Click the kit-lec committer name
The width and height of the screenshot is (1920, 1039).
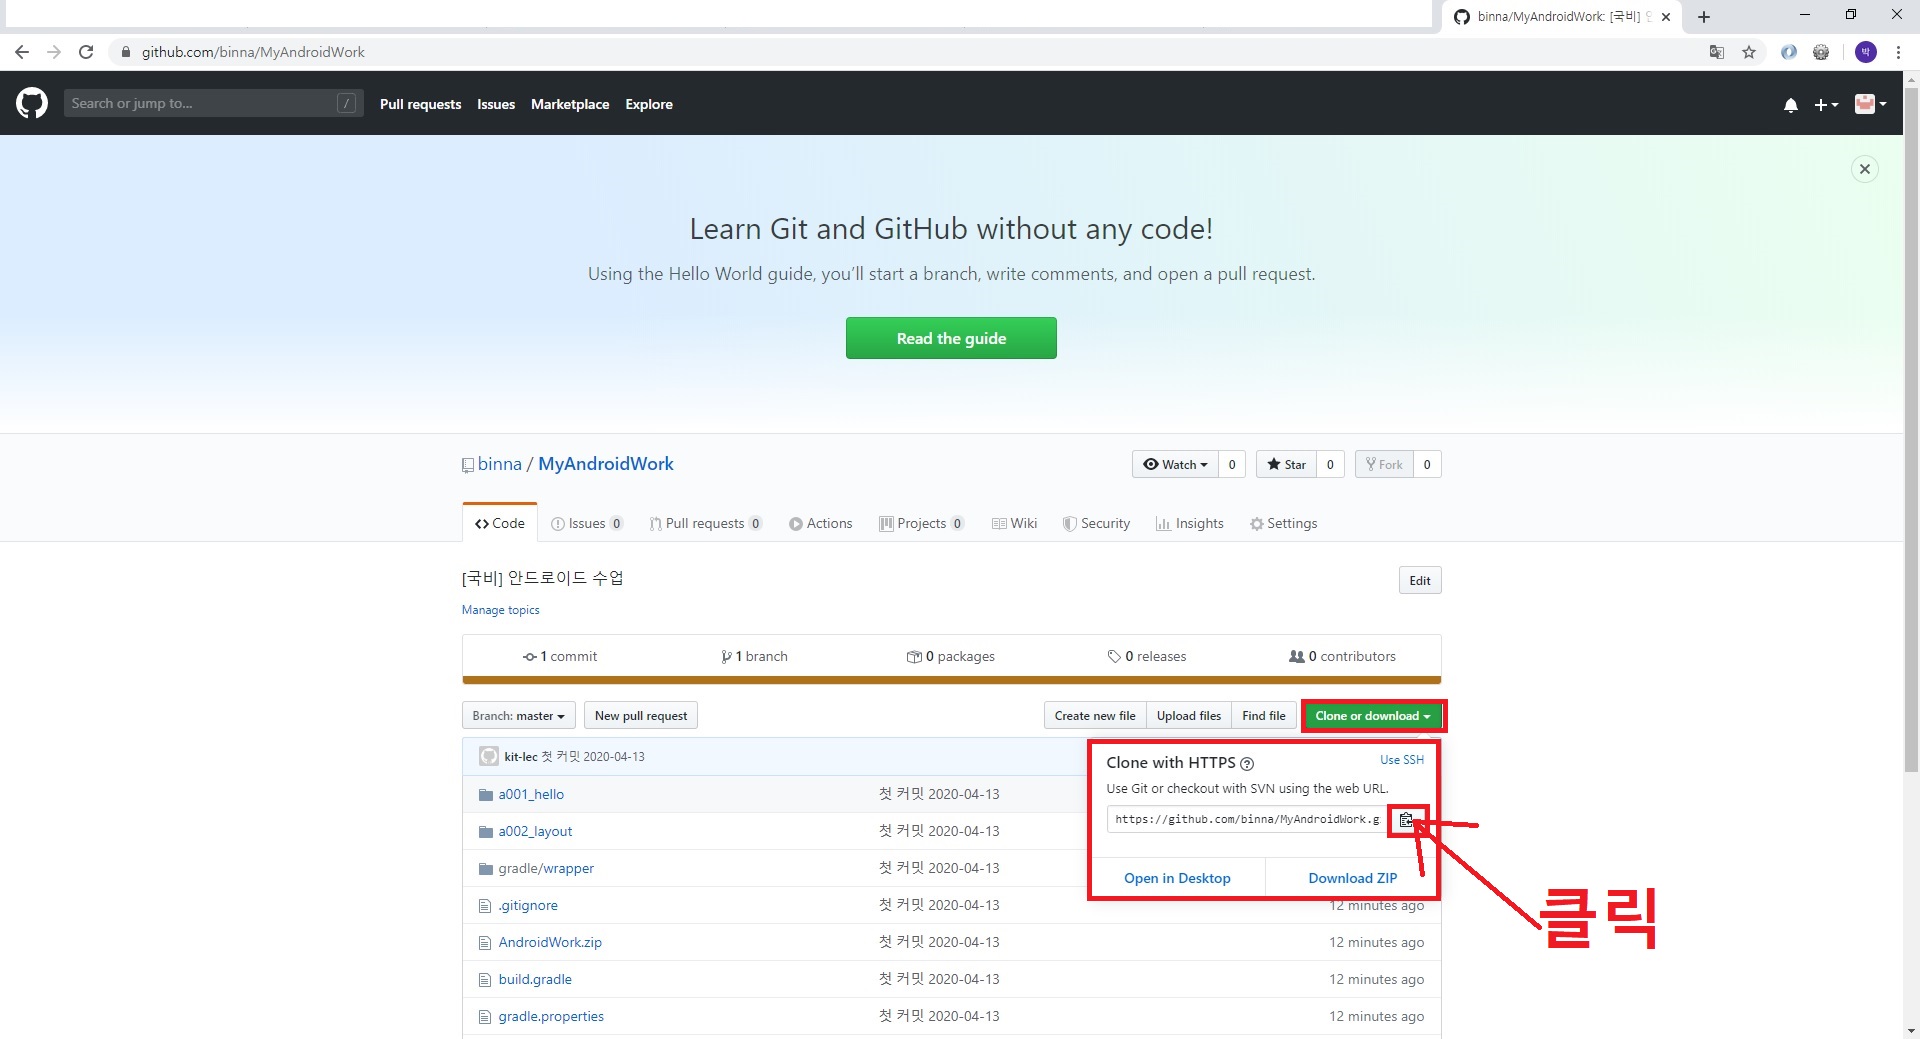tap(521, 757)
